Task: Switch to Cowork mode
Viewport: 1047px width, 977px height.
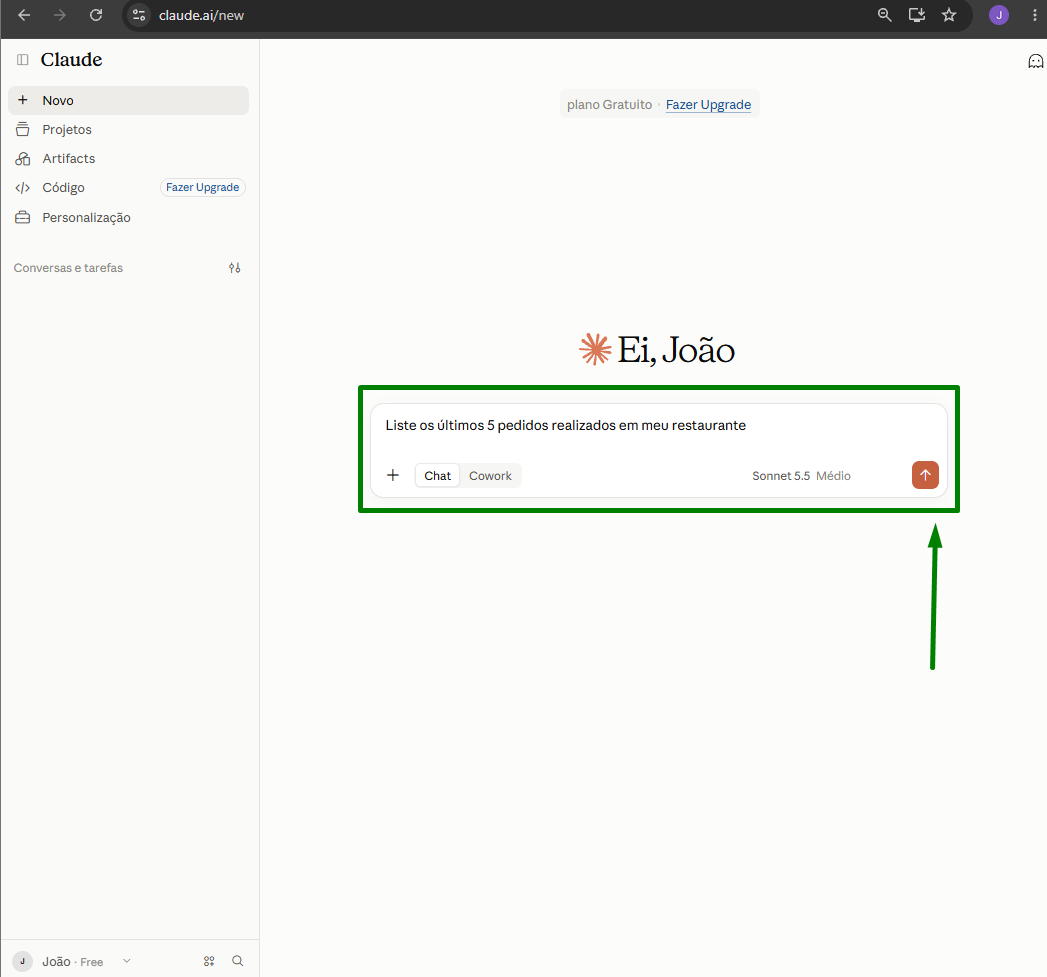Action: click(x=490, y=475)
